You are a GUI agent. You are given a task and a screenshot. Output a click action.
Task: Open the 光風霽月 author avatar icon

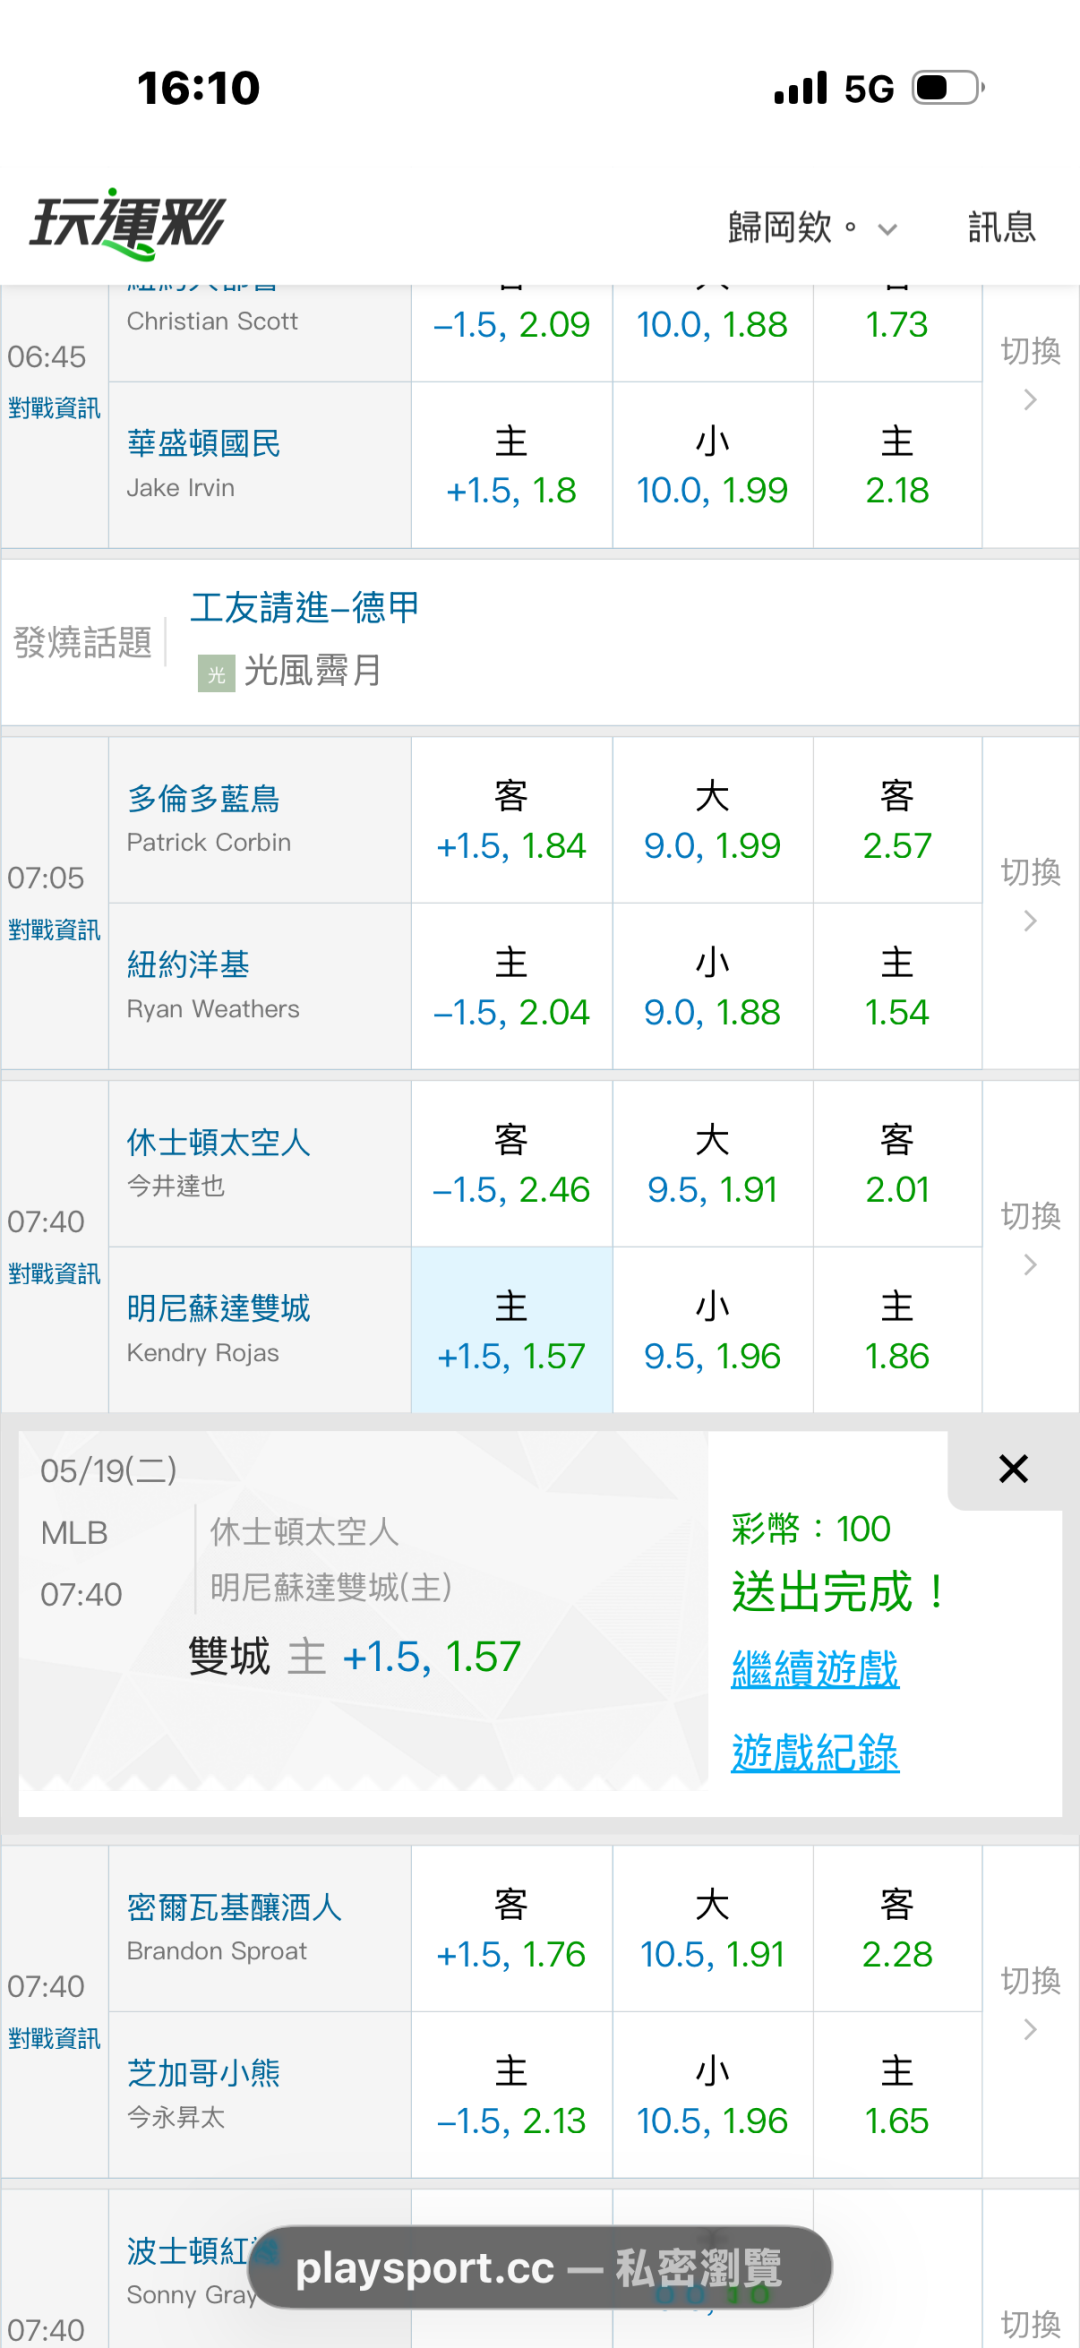pos(216,673)
